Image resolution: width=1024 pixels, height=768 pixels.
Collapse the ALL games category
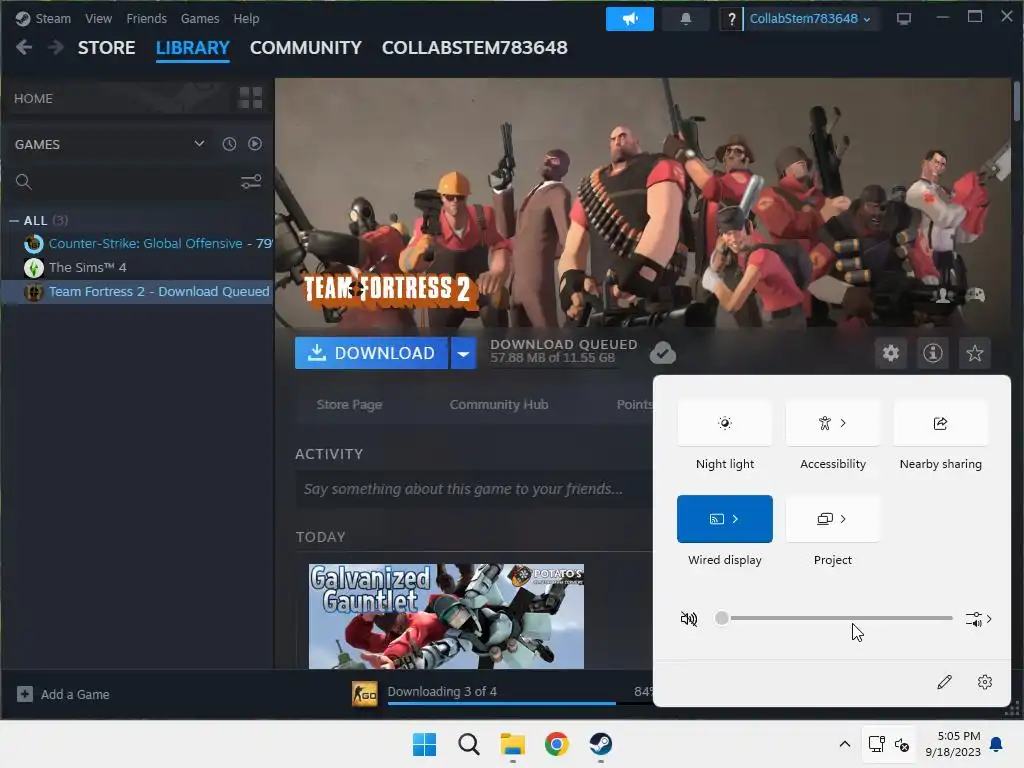(14, 221)
